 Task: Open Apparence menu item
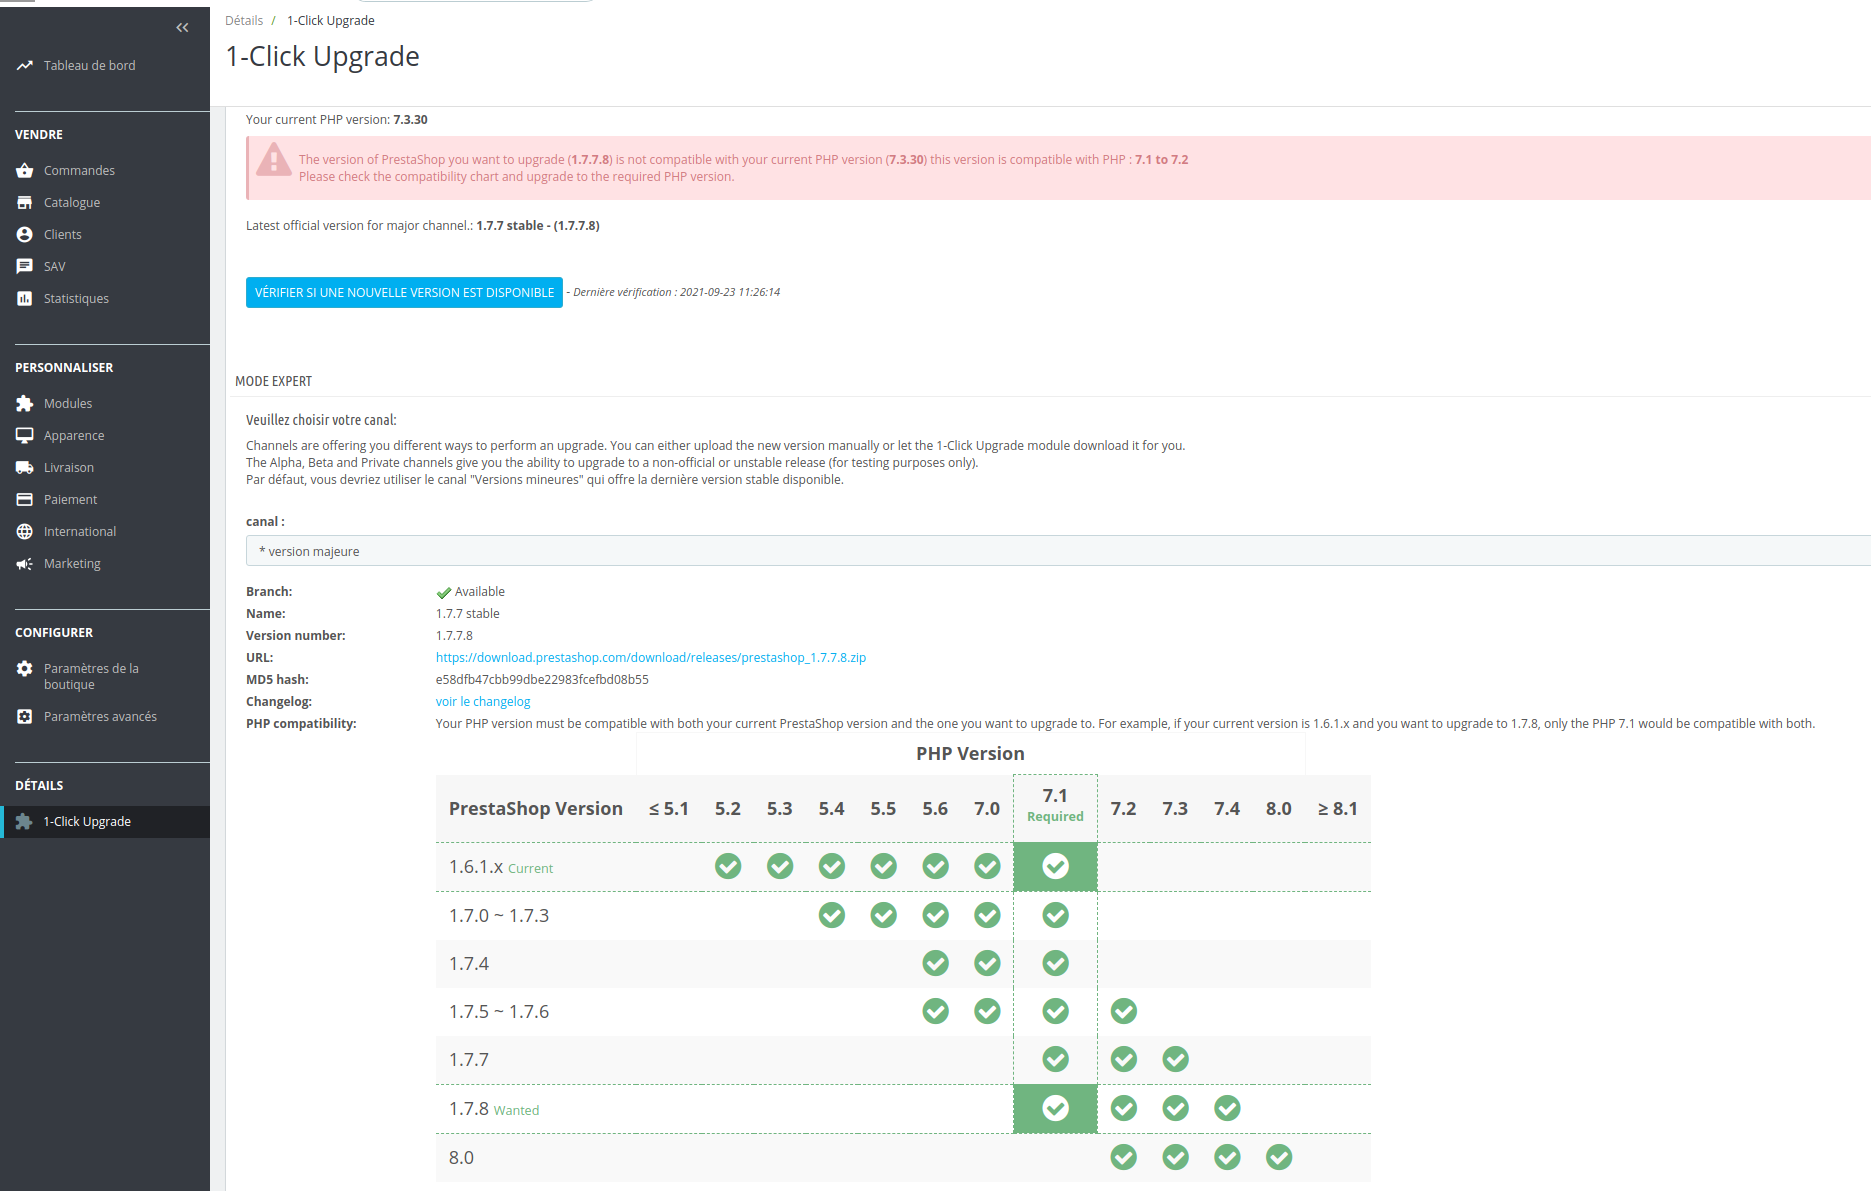click(x=74, y=436)
